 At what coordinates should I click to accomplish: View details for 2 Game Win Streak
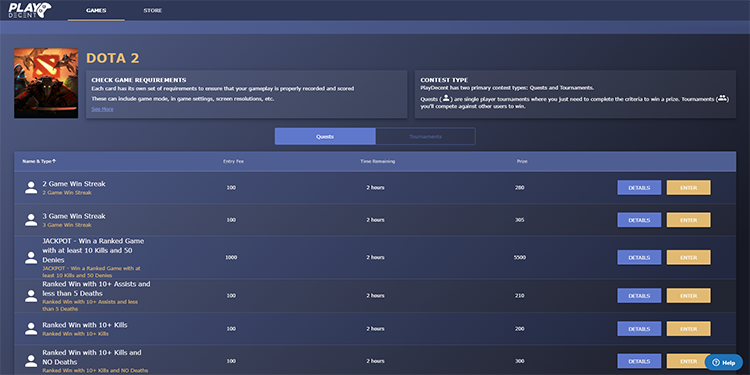[x=639, y=188]
